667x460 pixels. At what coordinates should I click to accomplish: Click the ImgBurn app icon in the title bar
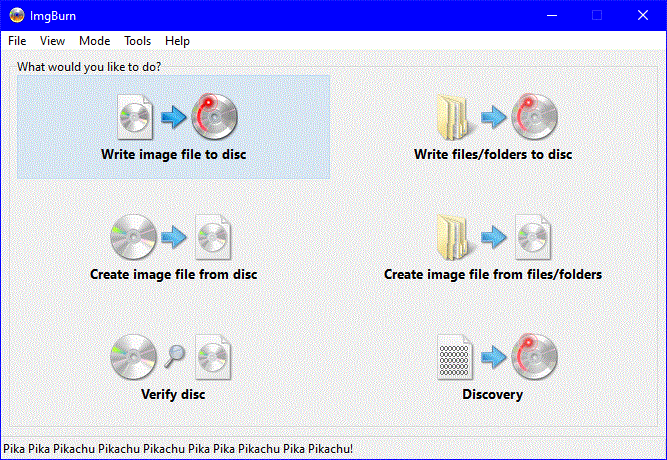tap(17, 15)
